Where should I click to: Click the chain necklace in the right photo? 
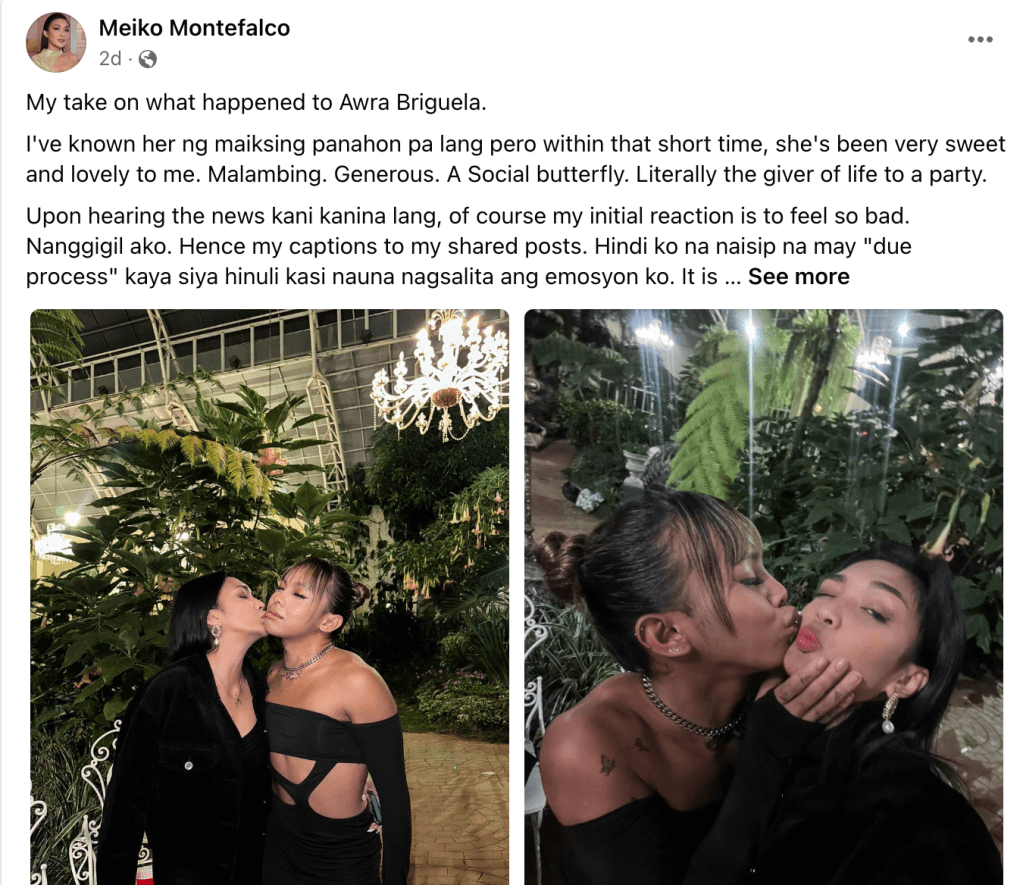pyautogui.click(x=693, y=714)
